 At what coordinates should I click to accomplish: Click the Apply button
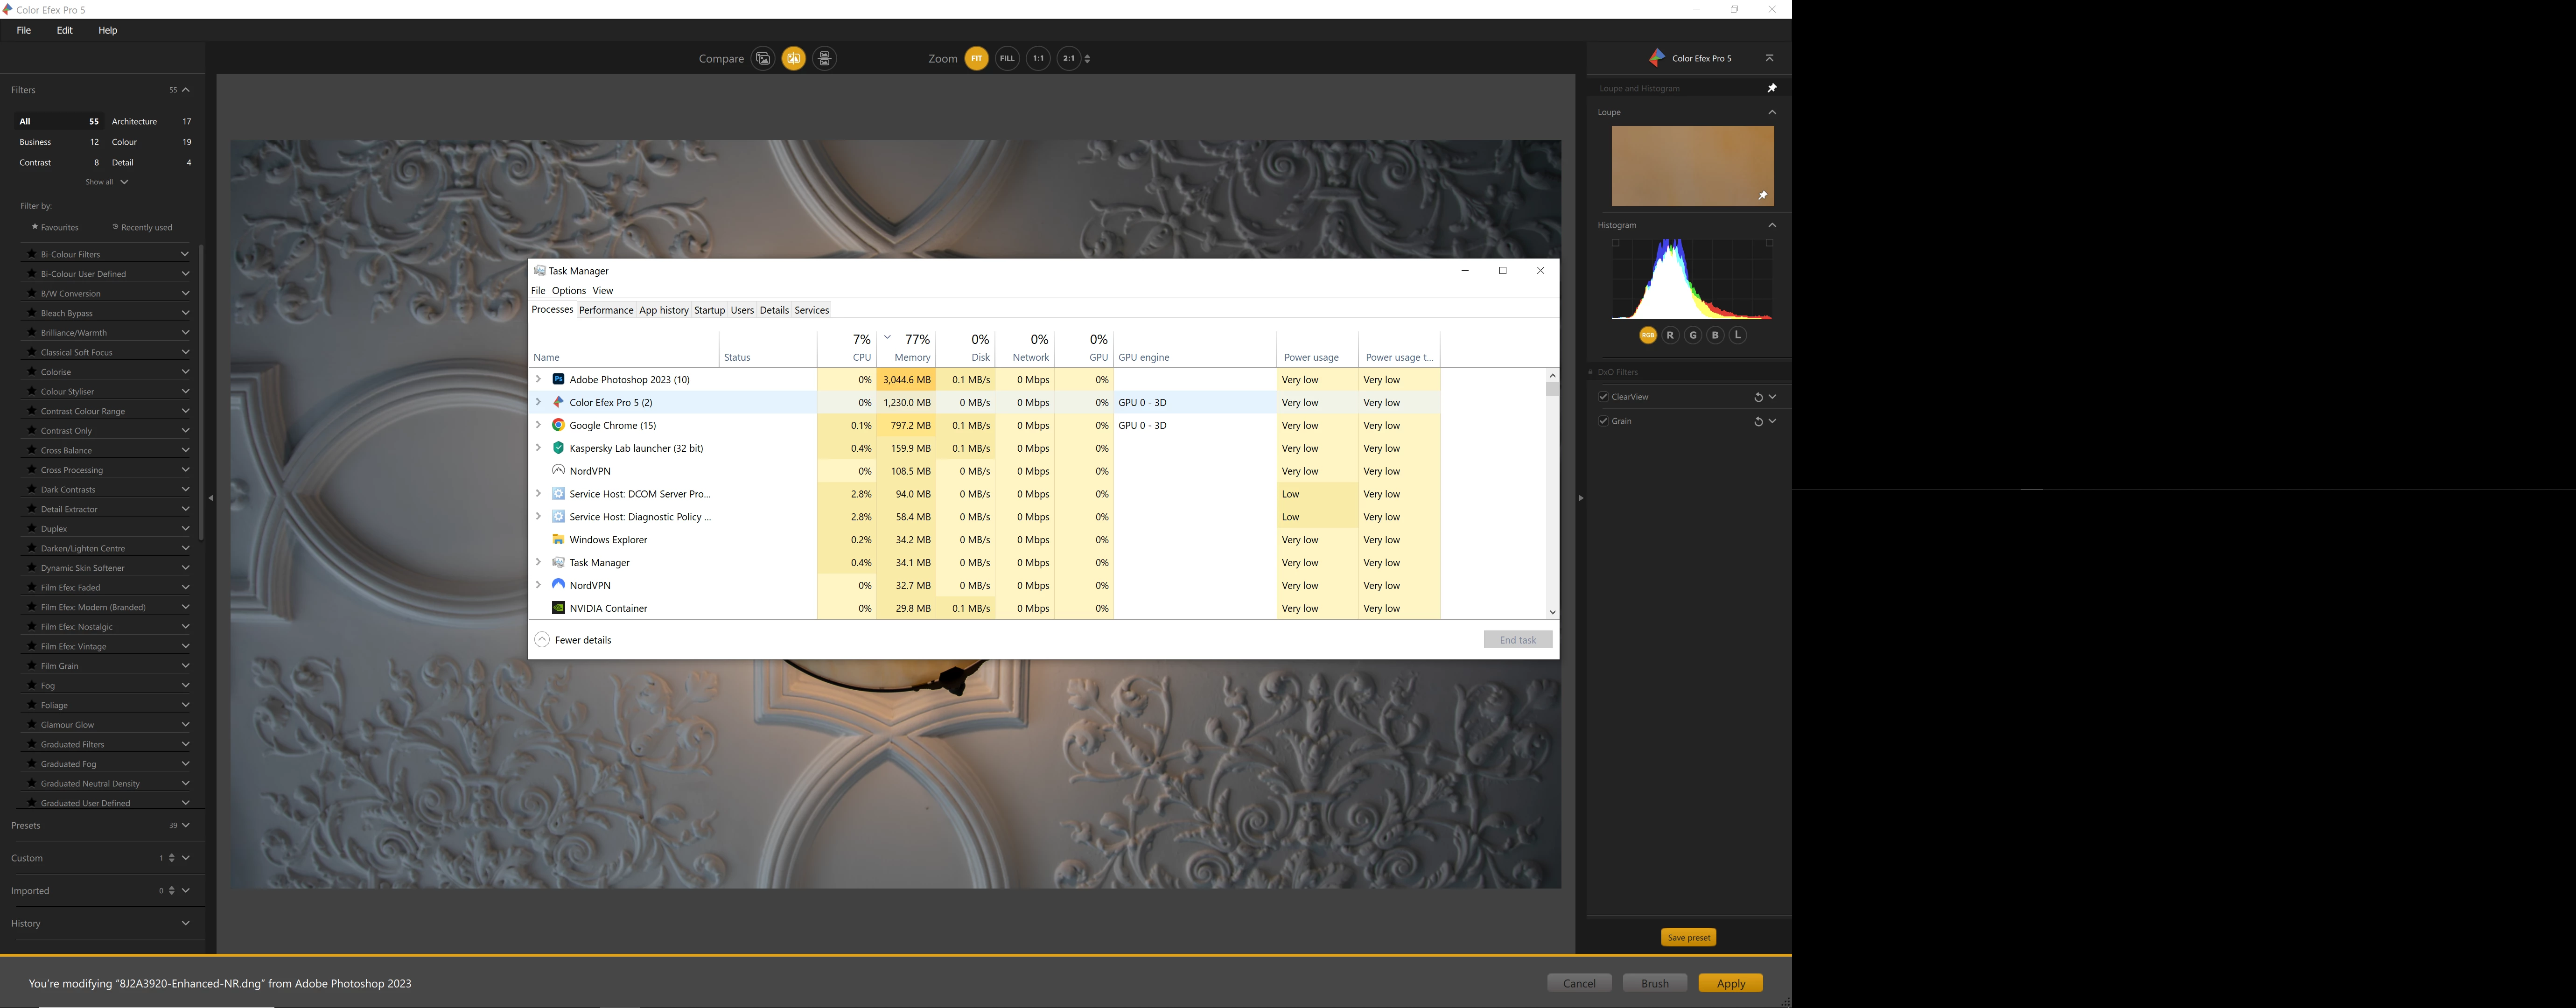tap(1730, 983)
